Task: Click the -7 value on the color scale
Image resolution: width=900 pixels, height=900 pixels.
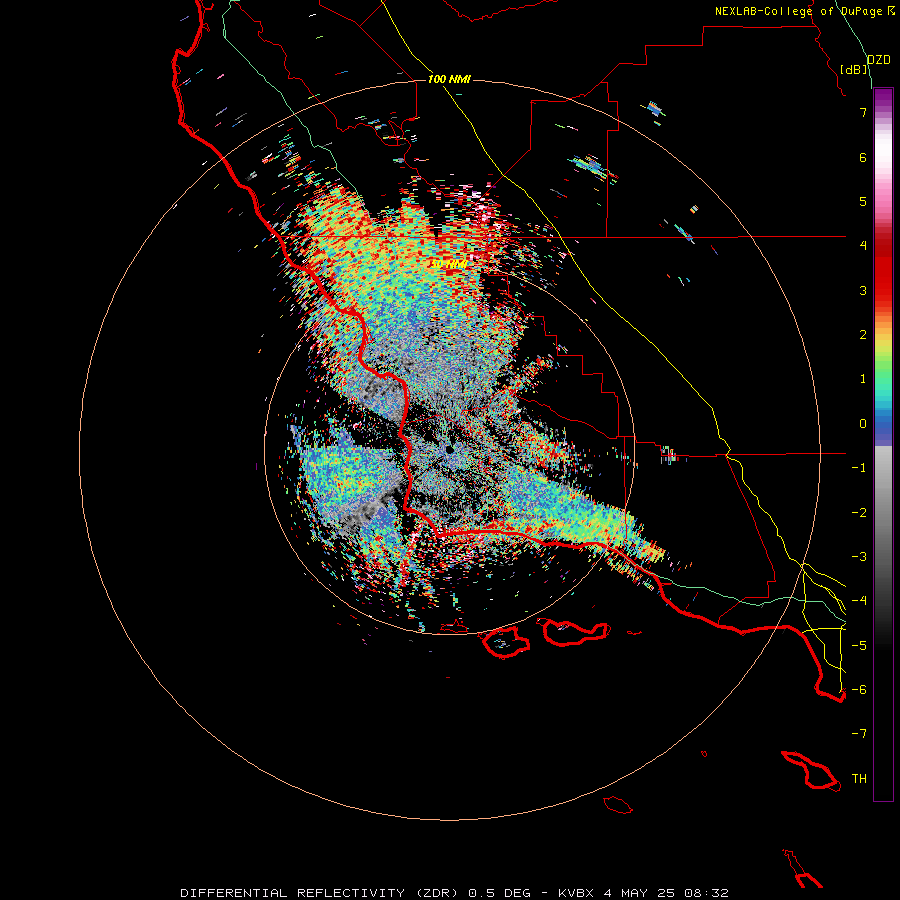Action: [x=859, y=734]
